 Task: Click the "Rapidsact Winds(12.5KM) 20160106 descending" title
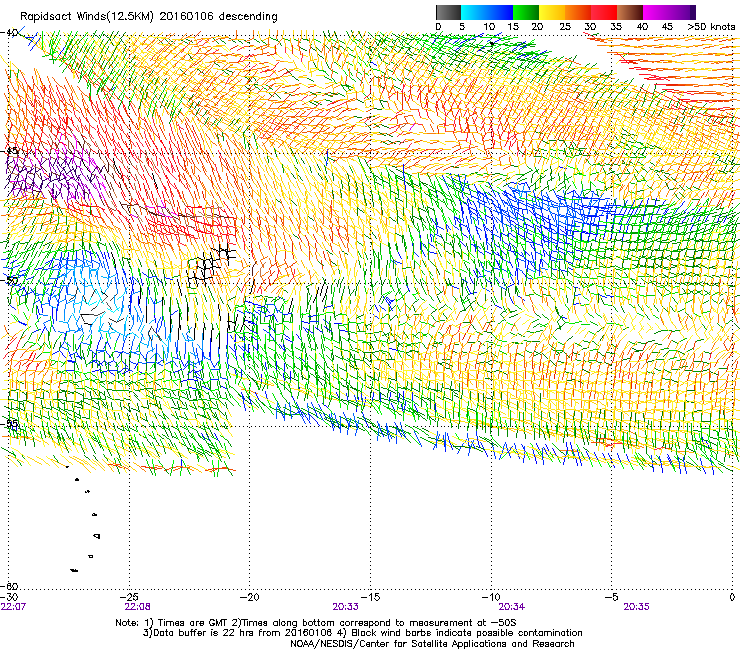pos(149,17)
